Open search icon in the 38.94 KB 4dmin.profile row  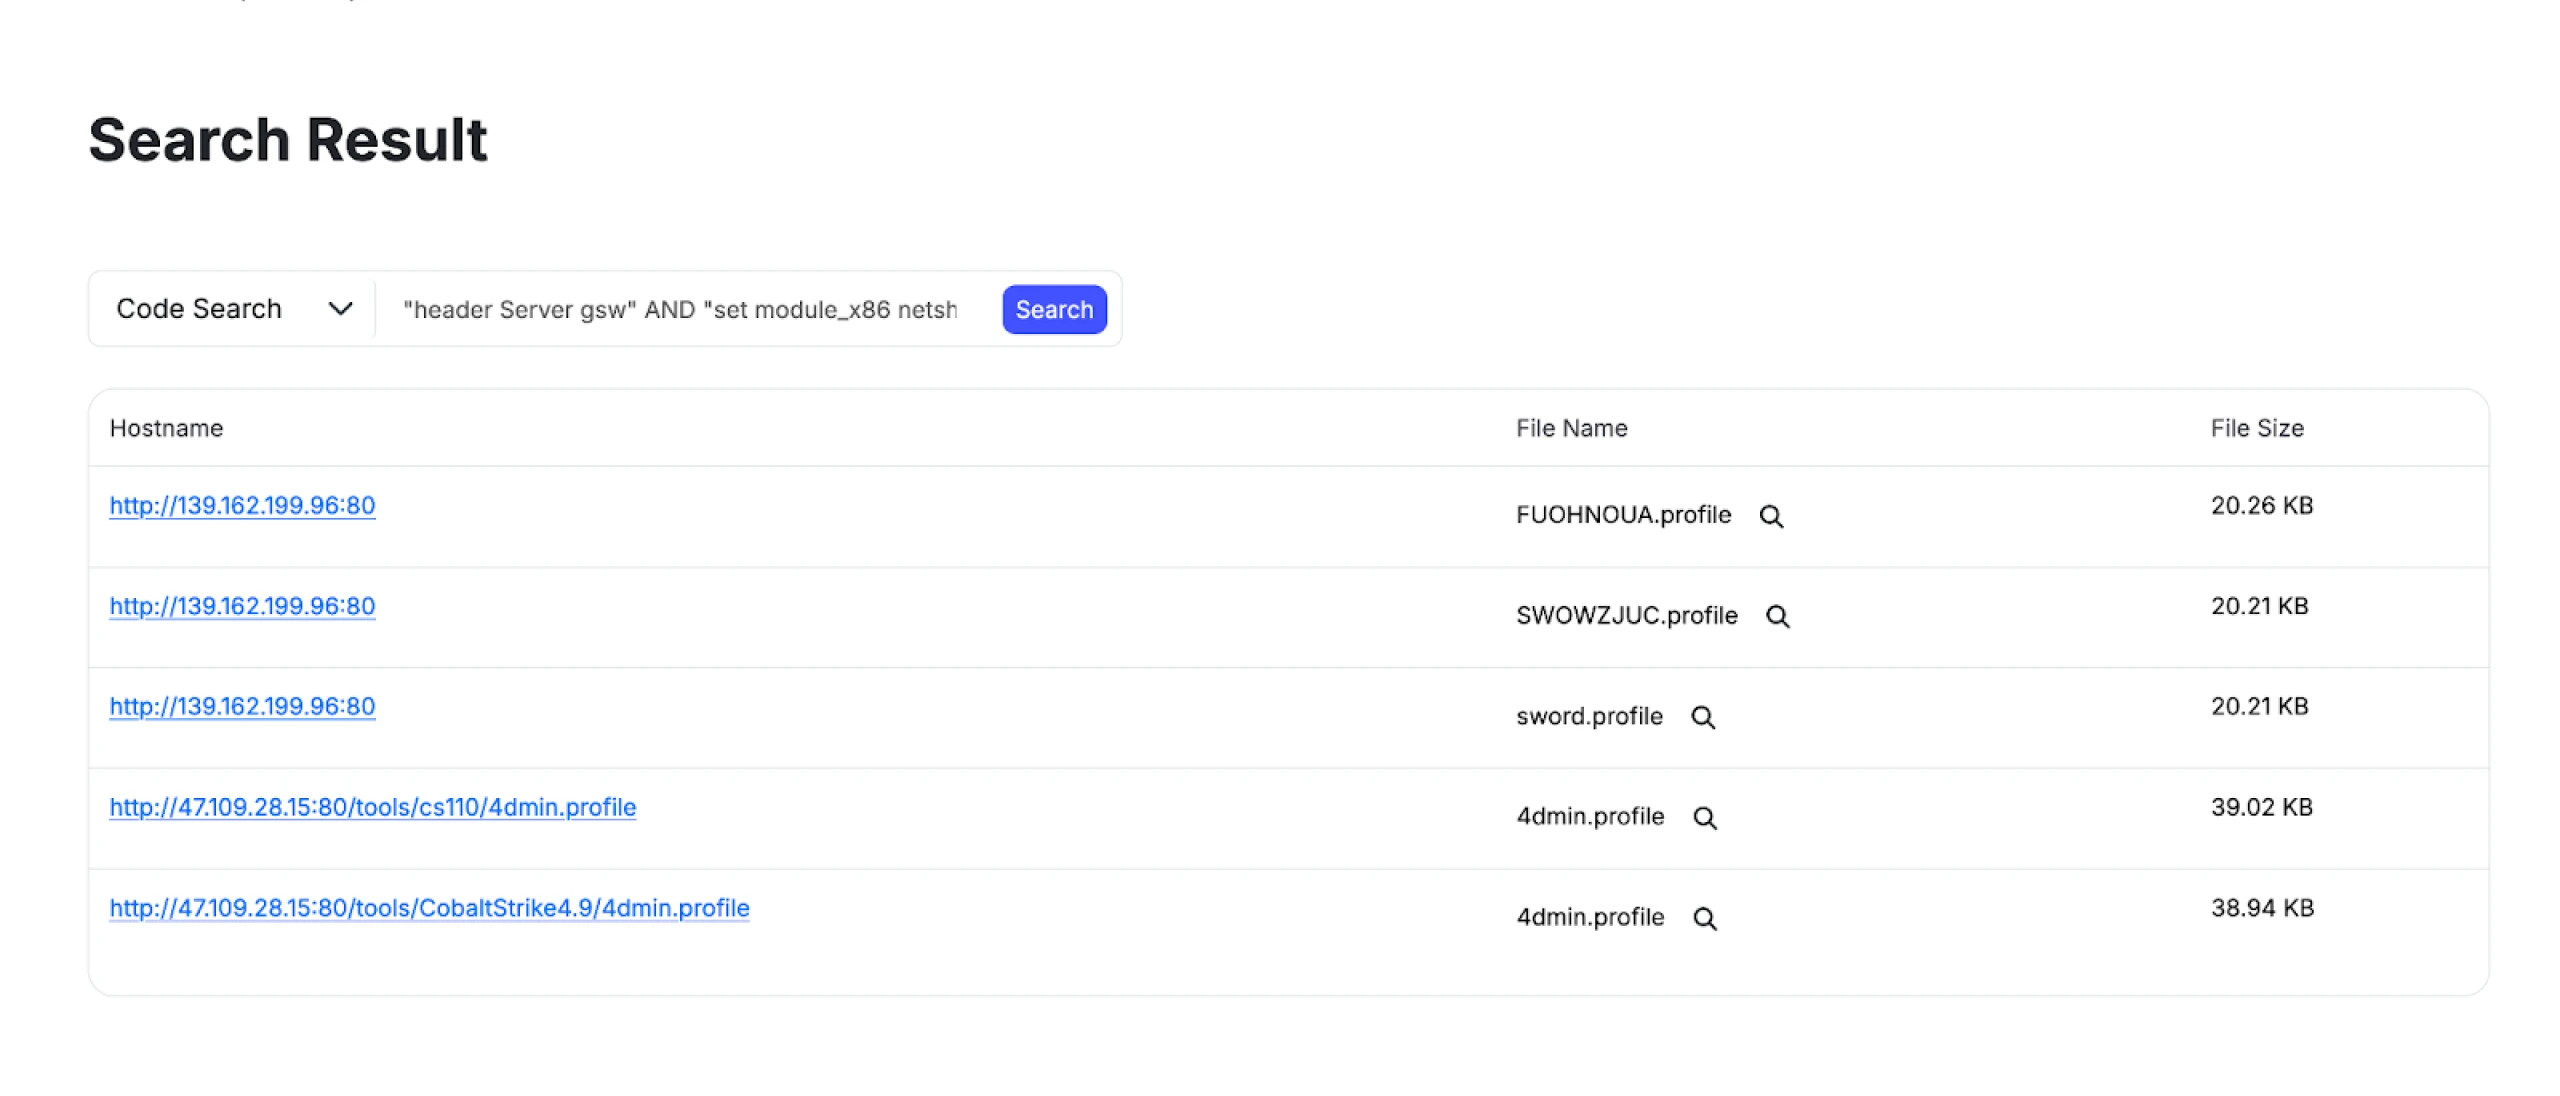[x=1705, y=918]
